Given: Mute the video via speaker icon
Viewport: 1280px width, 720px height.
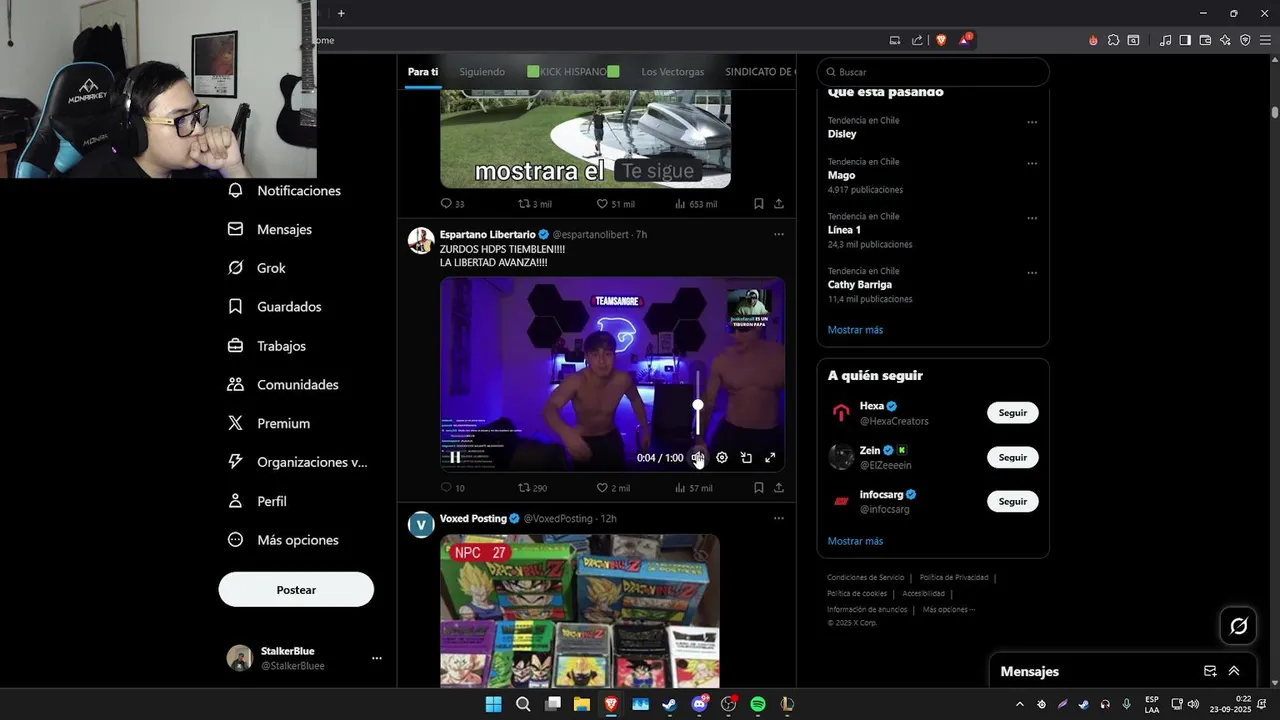Looking at the screenshot, I should pyautogui.click(x=698, y=458).
